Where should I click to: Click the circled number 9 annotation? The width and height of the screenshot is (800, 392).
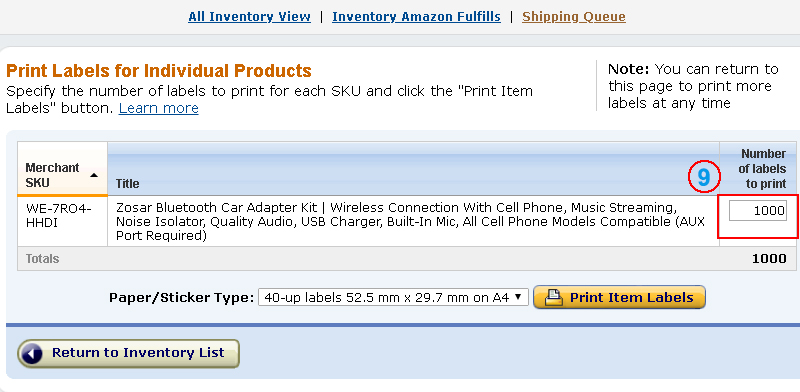[704, 177]
